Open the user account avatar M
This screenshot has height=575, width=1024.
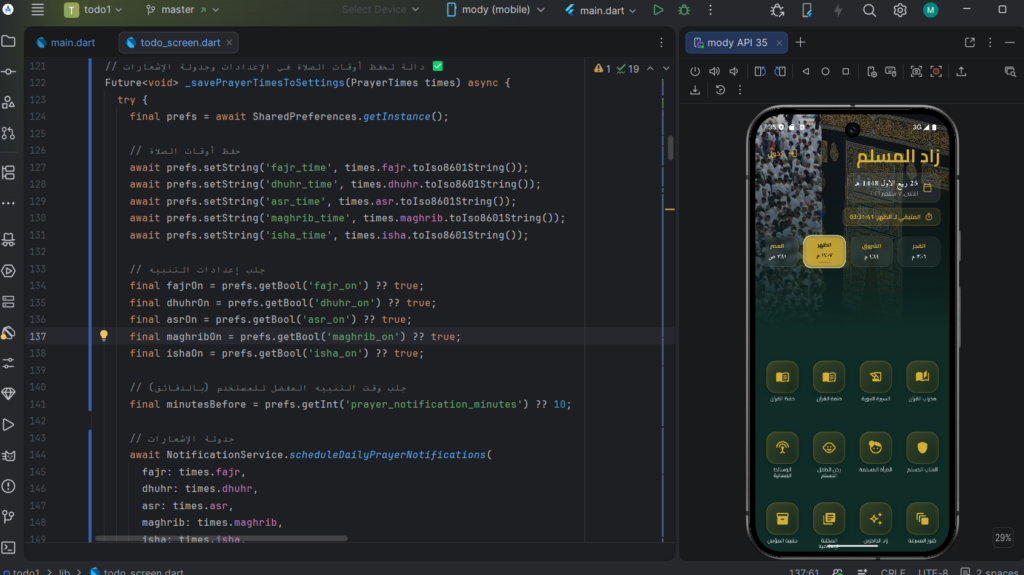(x=931, y=10)
